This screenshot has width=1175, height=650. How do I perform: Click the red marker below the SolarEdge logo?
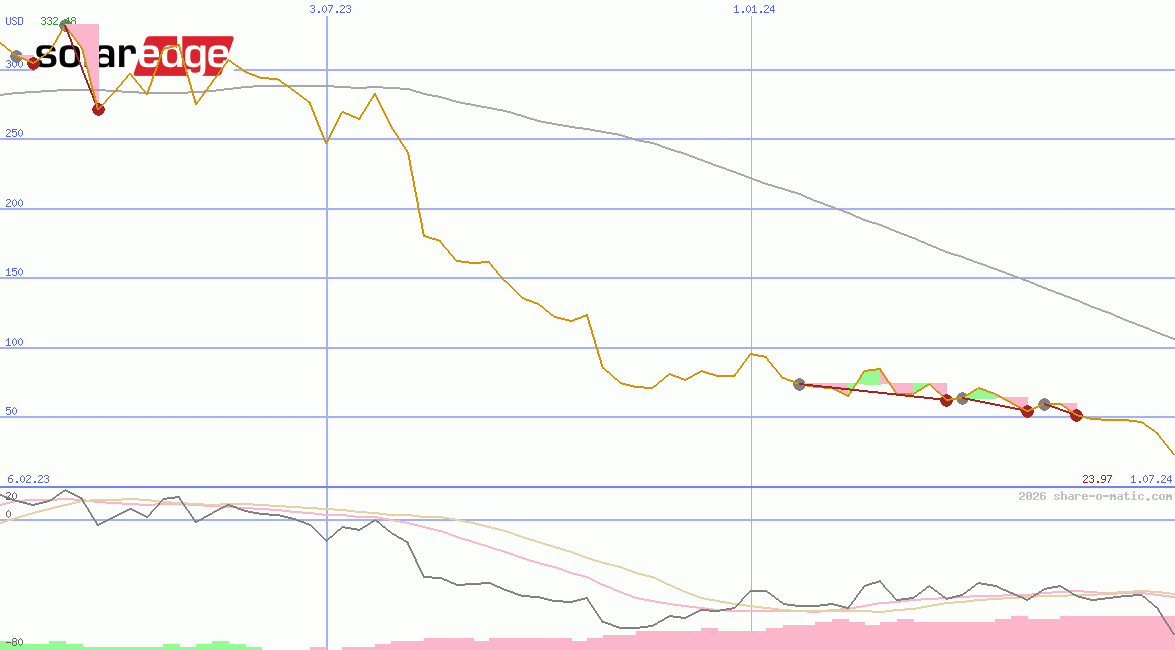pos(98,109)
